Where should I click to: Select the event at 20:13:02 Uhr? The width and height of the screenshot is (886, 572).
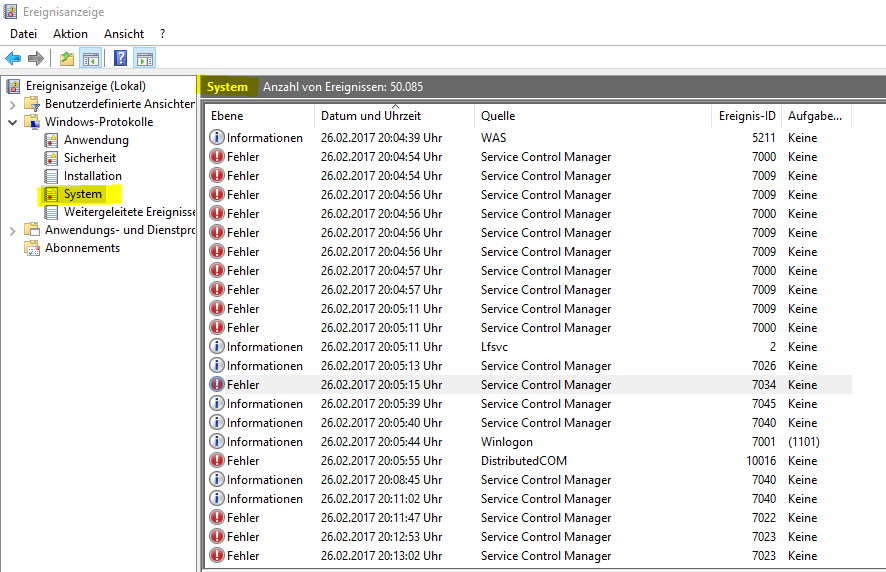tap(528, 556)
